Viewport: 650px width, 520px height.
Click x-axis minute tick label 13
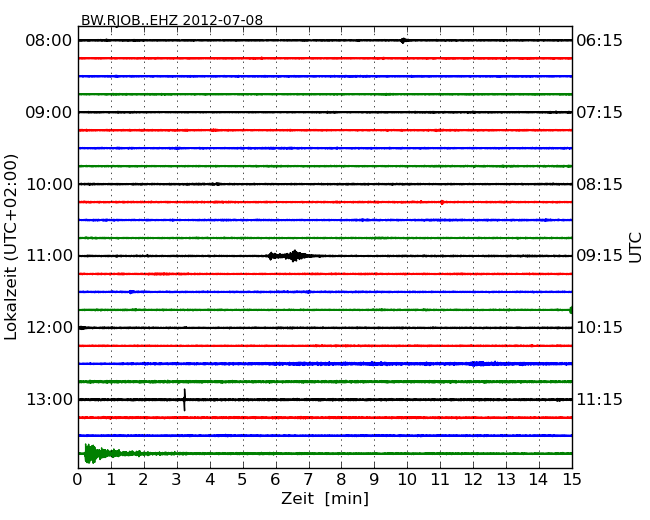coord(506,479)
